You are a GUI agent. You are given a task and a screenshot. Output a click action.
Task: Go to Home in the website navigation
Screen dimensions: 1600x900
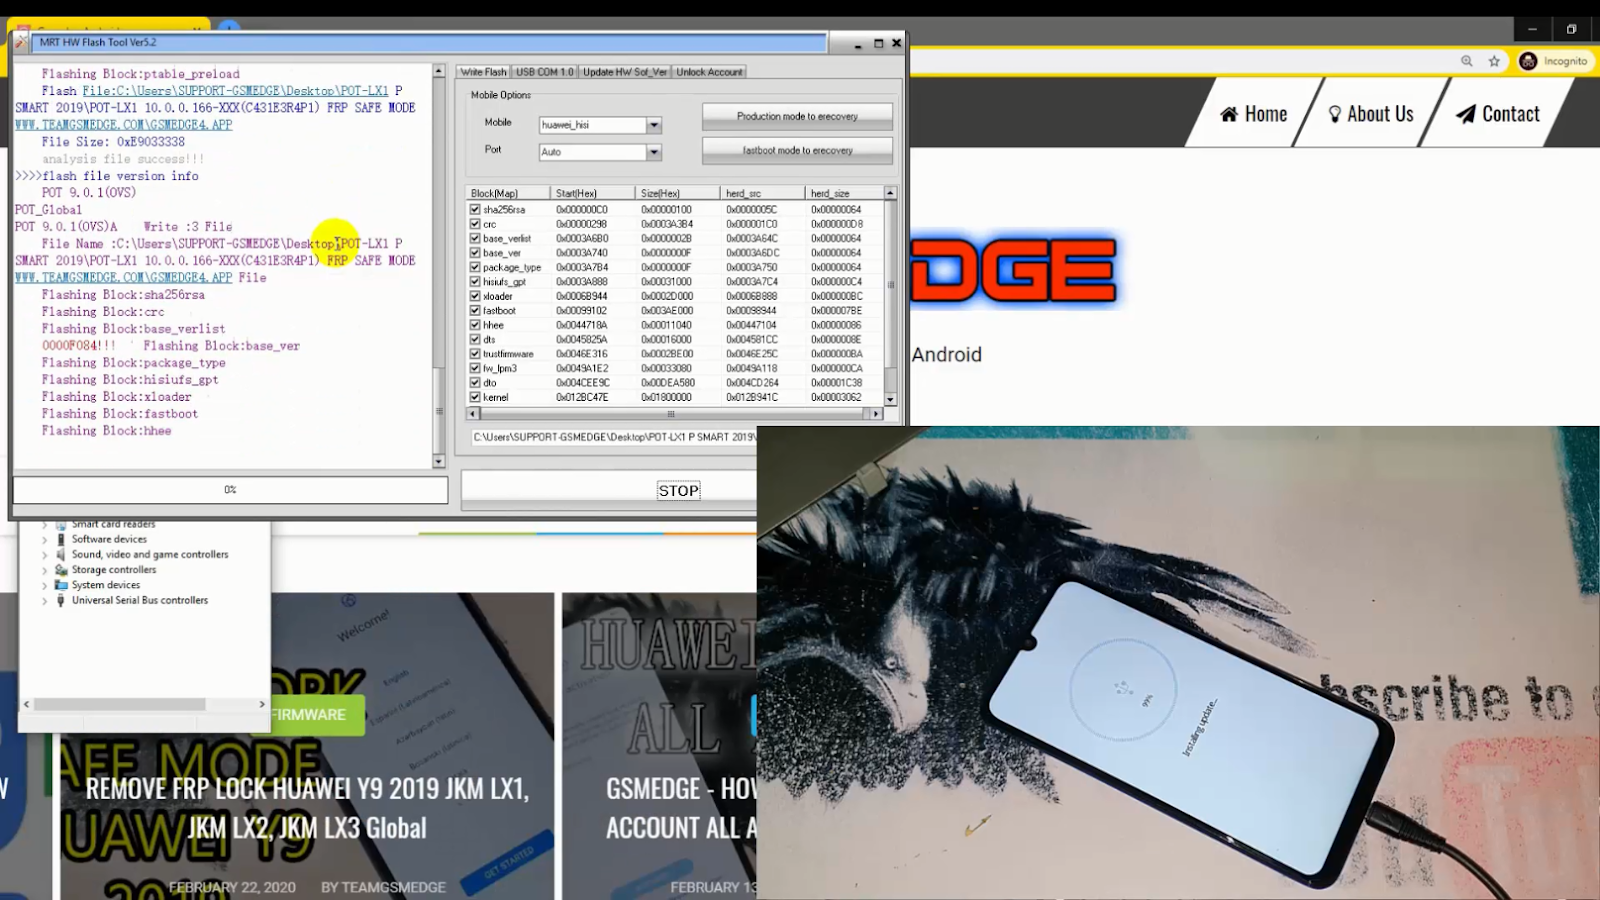point(1254,114)
